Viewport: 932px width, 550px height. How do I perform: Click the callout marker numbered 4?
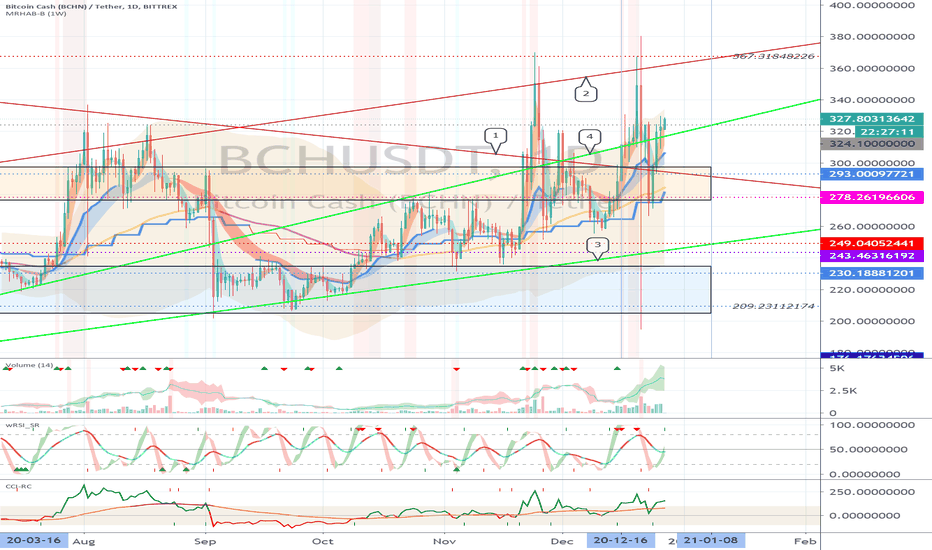click(590, 137)
